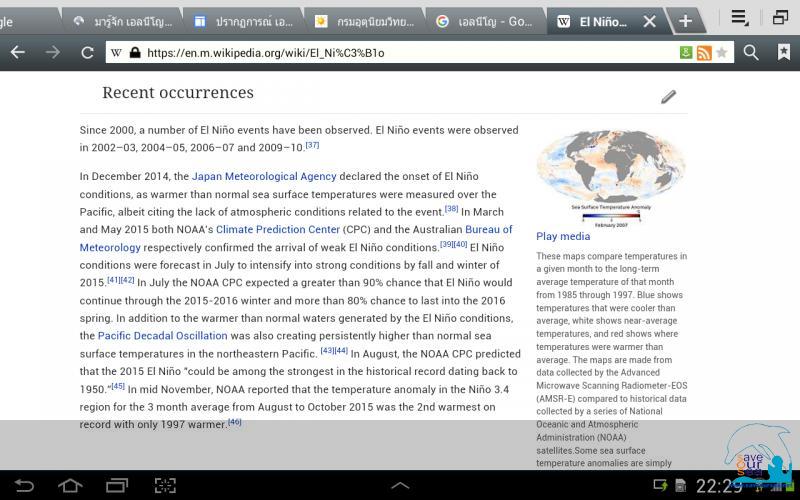
Task: Take screenshot via capture icon in navigation bar
Action: pyautogui.click(x=165, y=486)
